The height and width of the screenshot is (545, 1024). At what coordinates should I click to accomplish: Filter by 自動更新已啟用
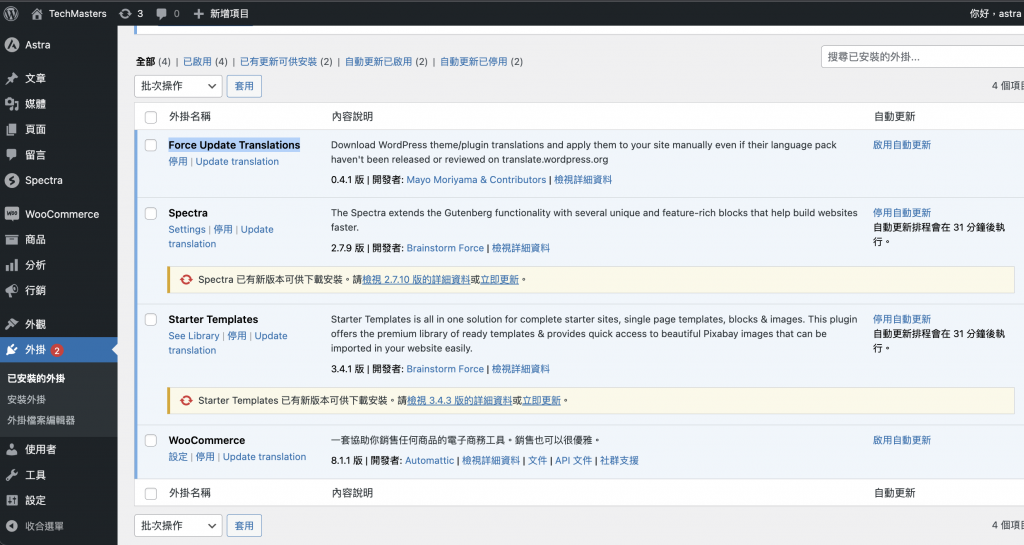point(378,61)
